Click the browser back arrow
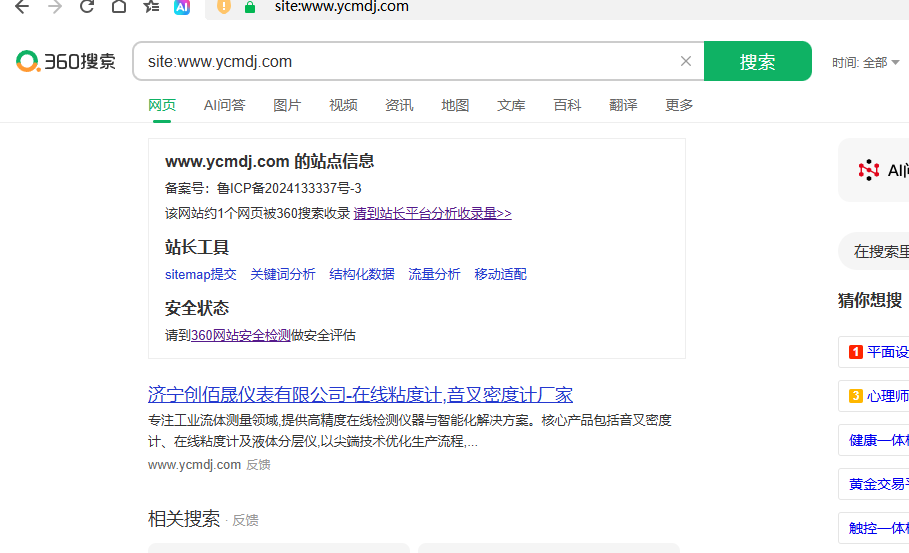The height and width of the screenshot is (553, 909). pyautogui.click(x=22, y=6)
